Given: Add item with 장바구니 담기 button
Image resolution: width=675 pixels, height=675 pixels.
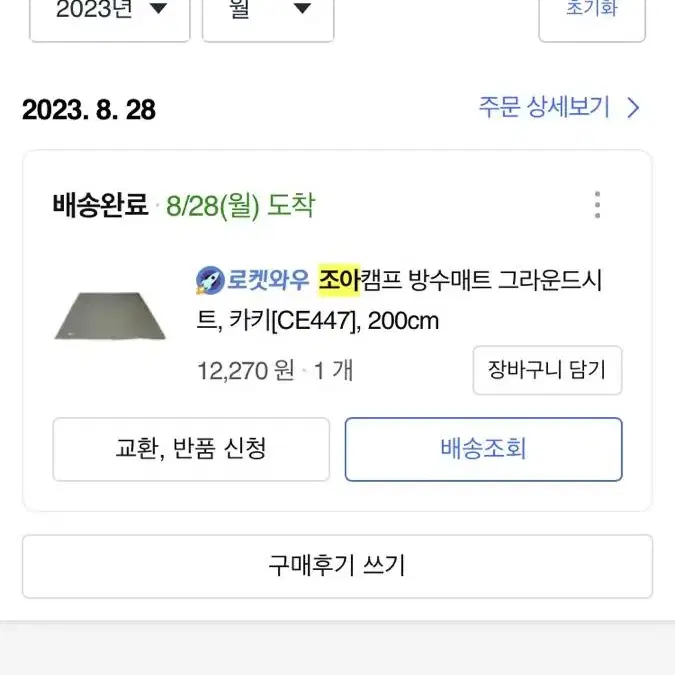Looking at the screenshot, I should coord(547,370).
